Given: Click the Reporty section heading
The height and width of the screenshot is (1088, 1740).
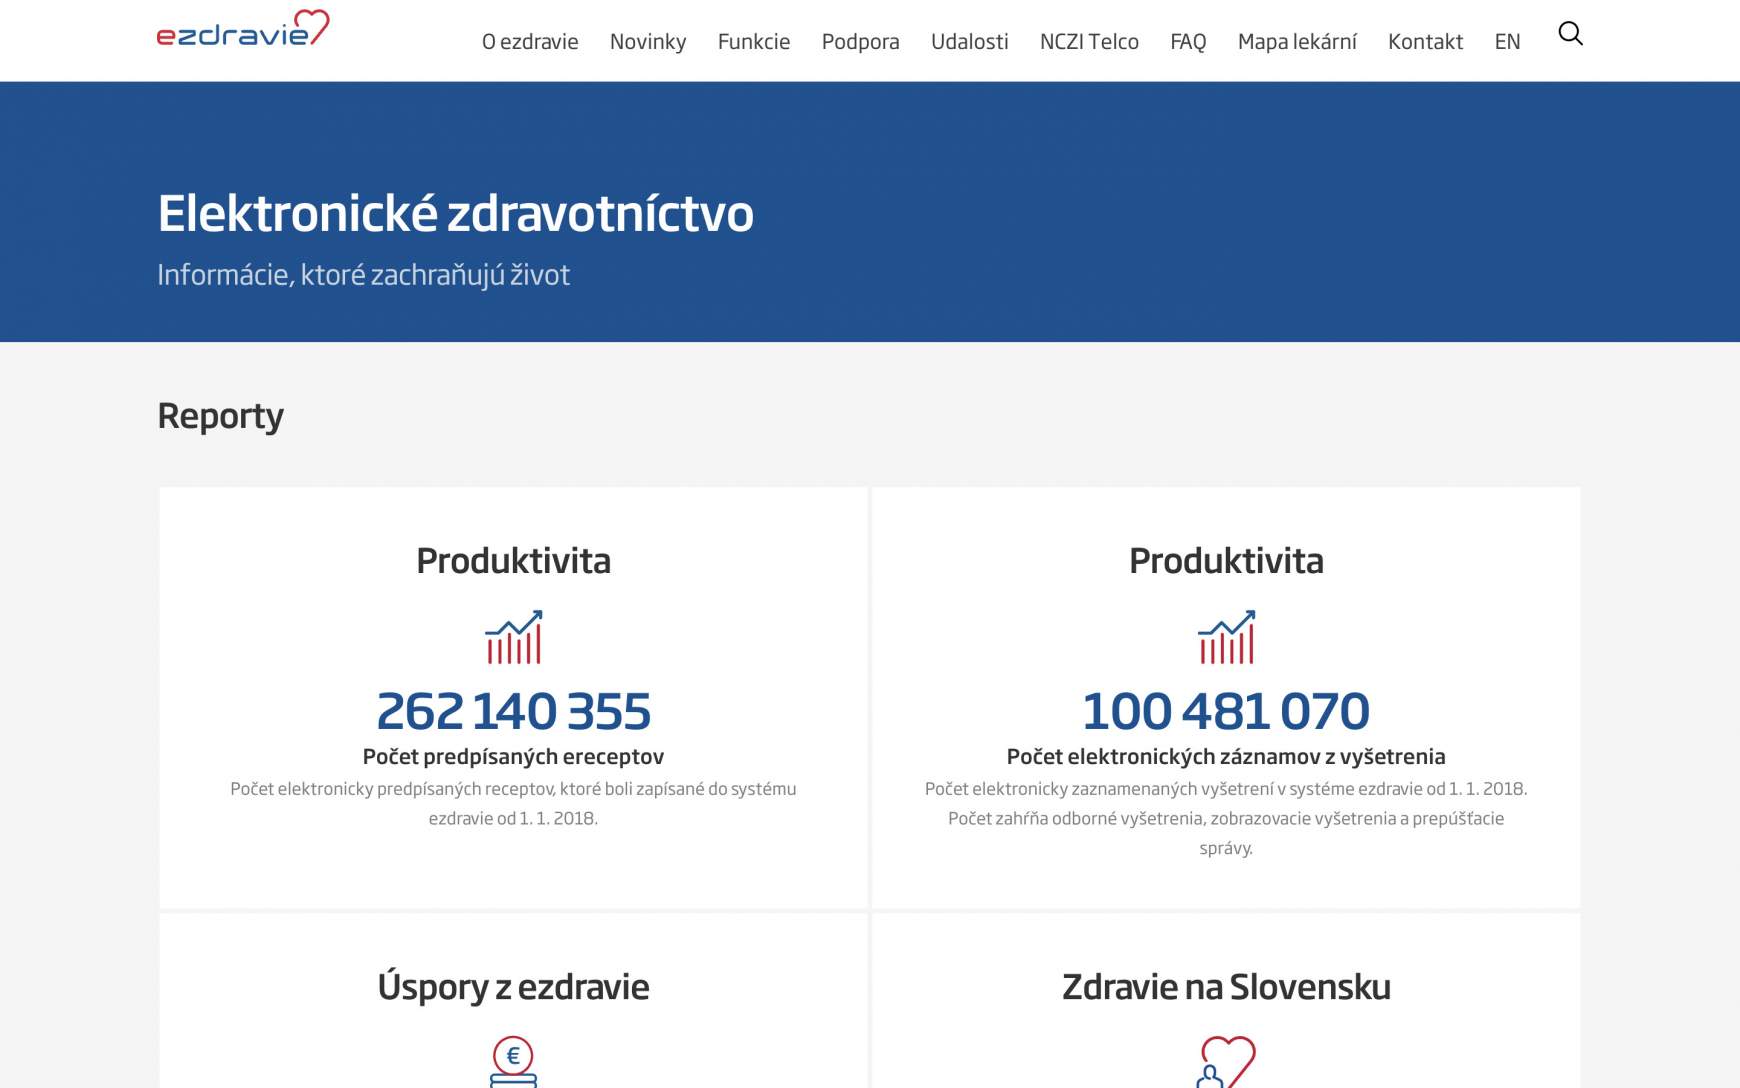Looking at the screenshot, I should 220,416.
